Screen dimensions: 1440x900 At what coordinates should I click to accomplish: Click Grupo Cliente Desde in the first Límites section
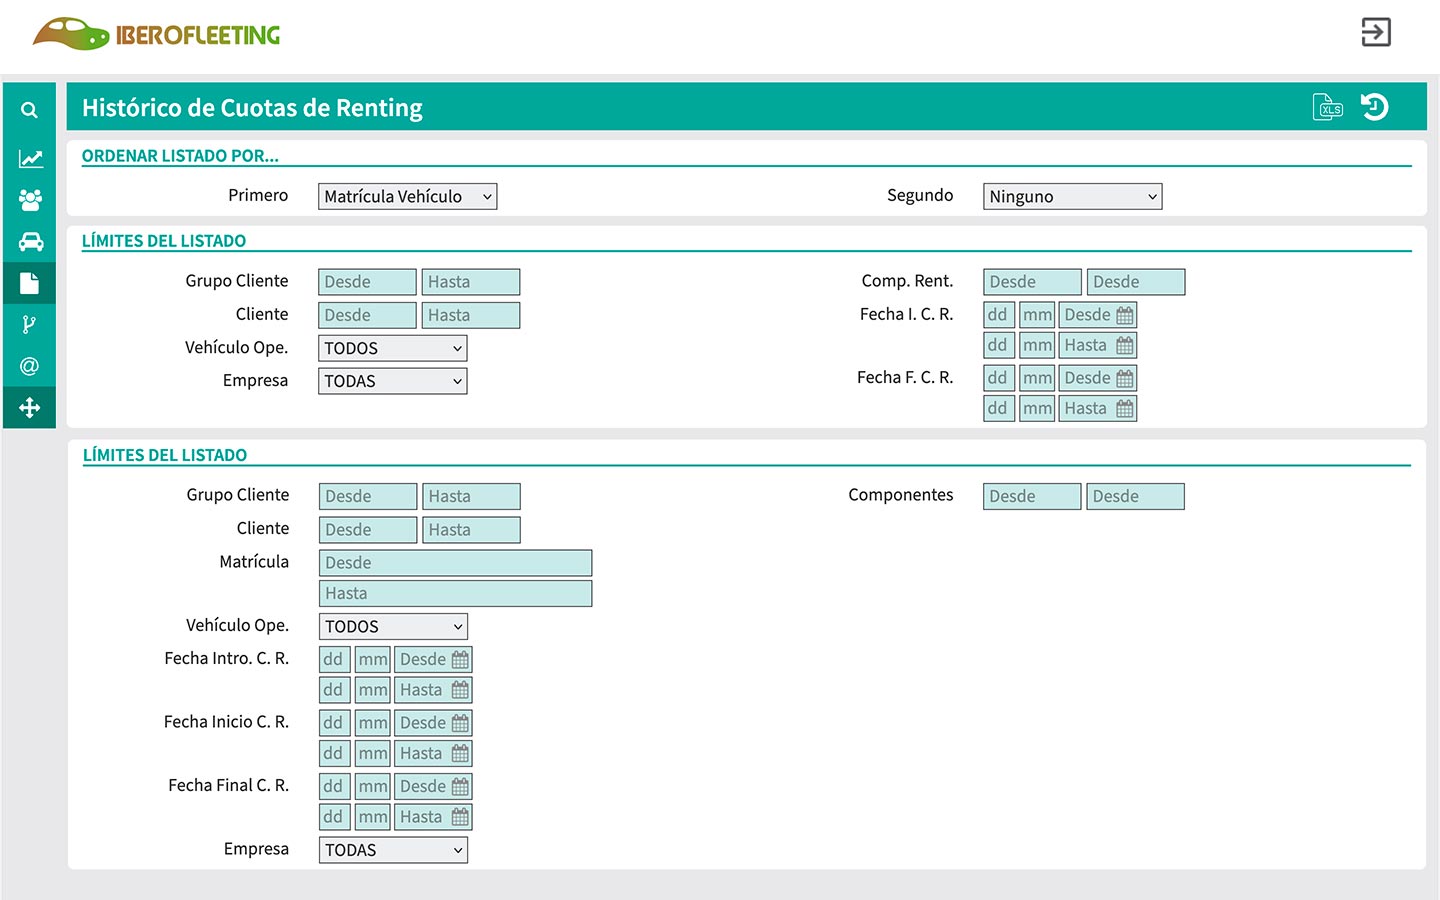tap(367, 282)
